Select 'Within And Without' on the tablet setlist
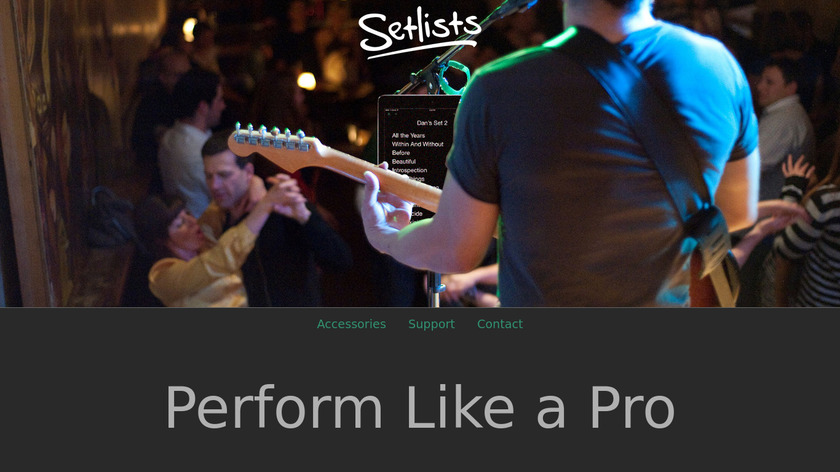The height and width of the screenshot is (472, 840). point(417,144)
